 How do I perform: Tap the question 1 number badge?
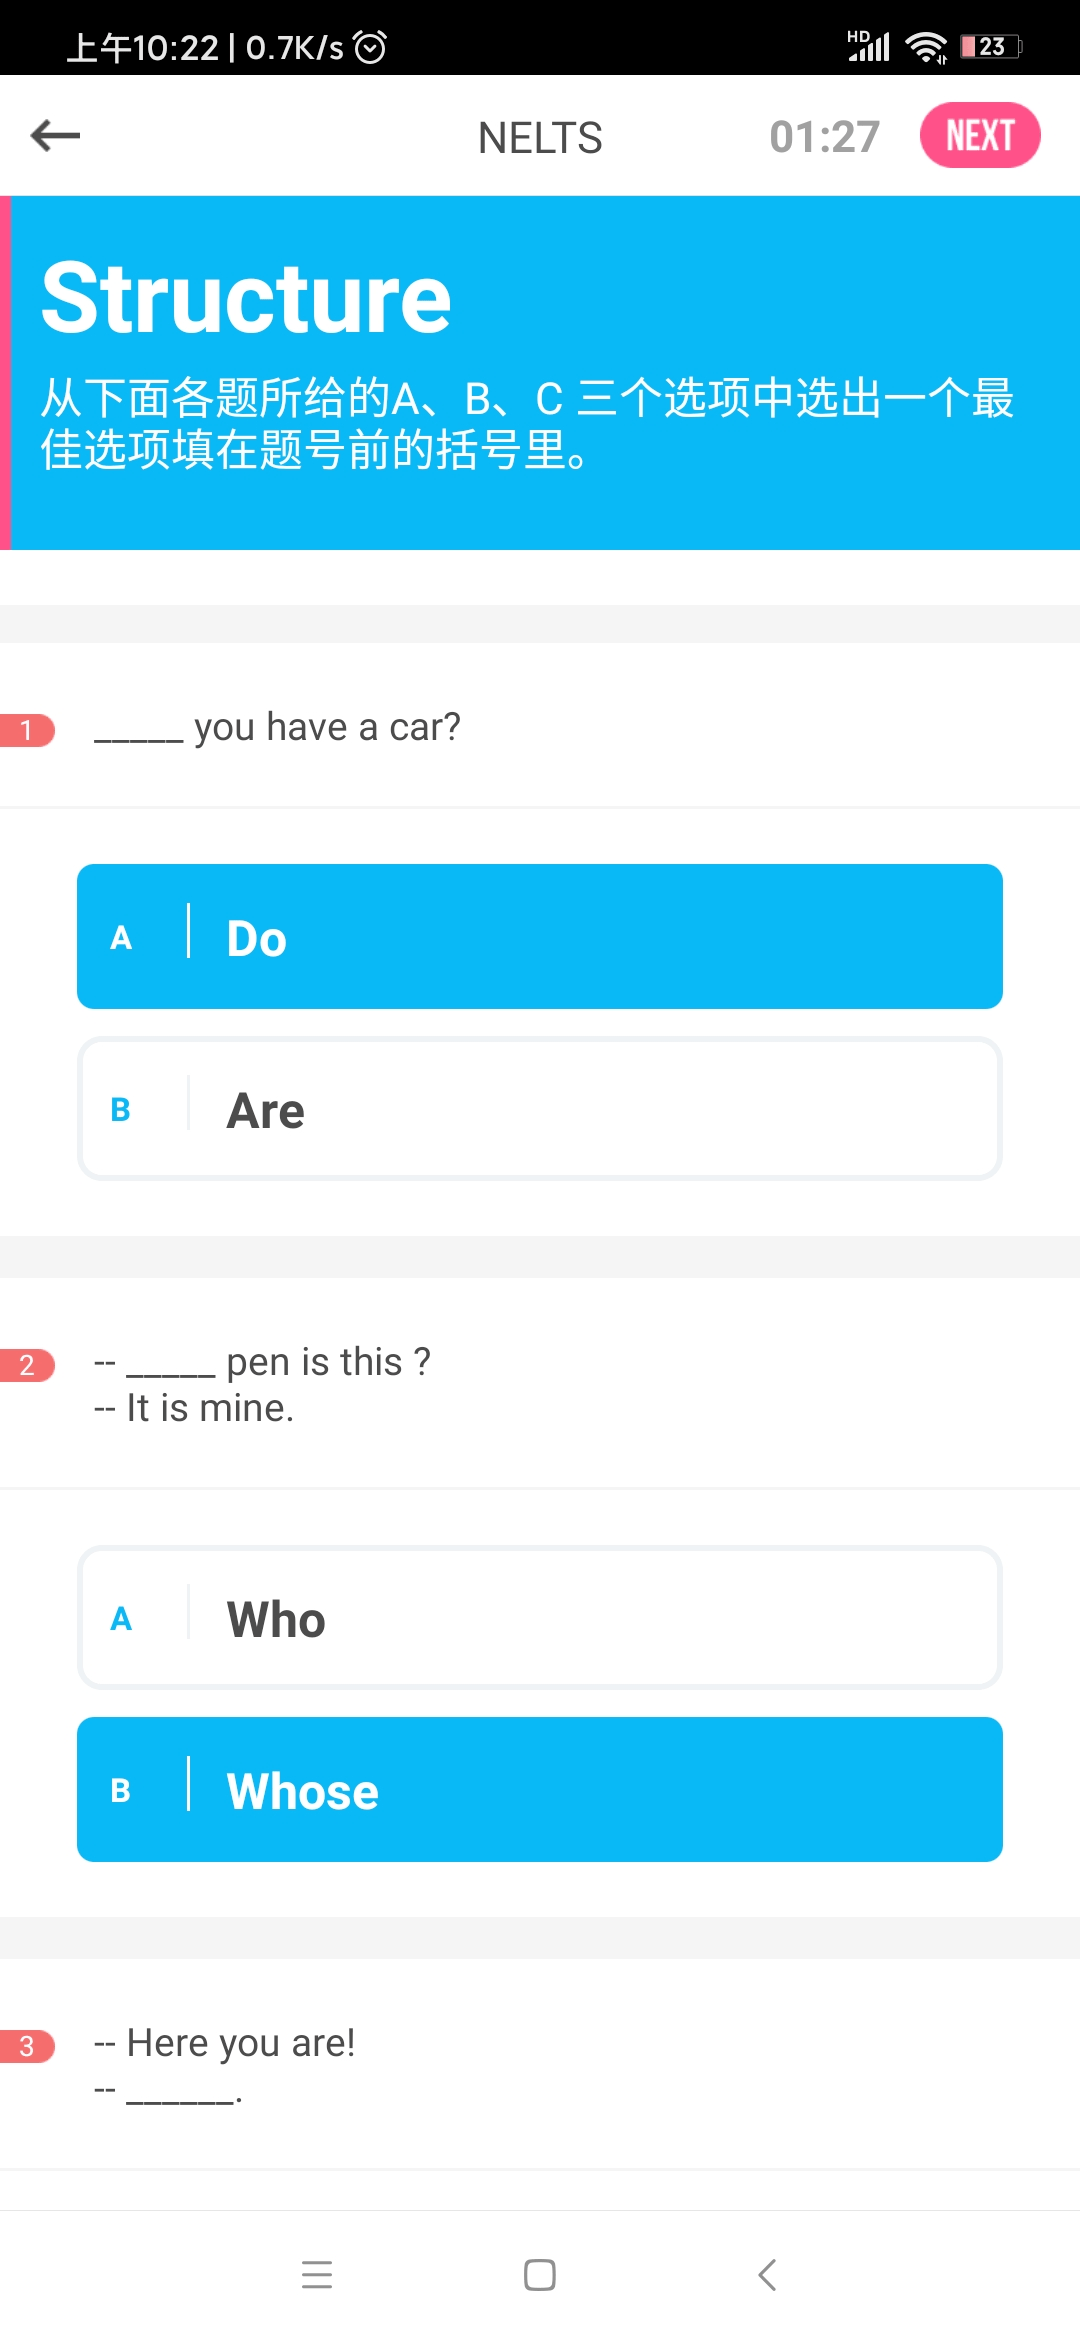(x=27, y=730)
